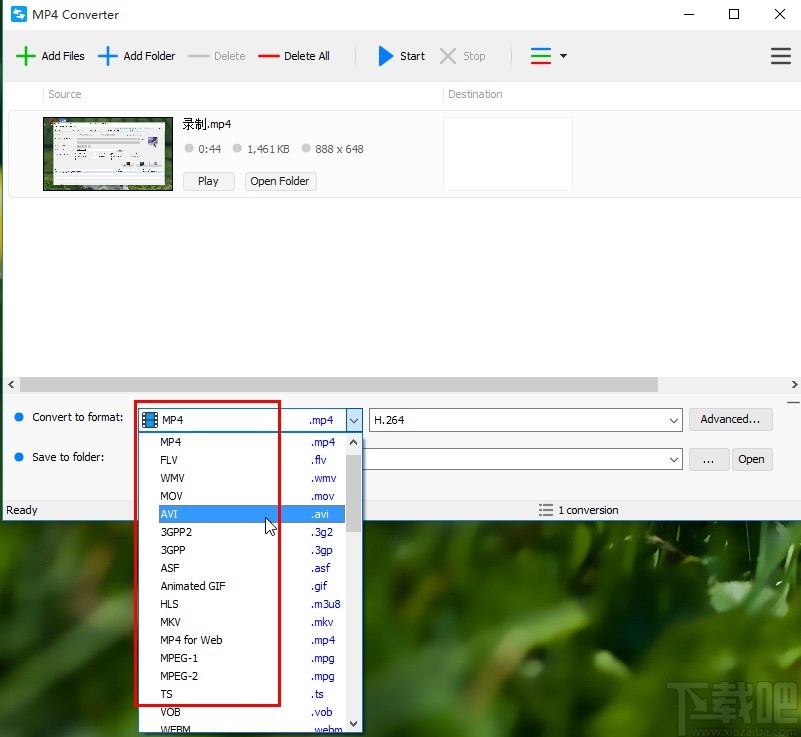Maximize the MP4 Converter window

pos(734,14)
